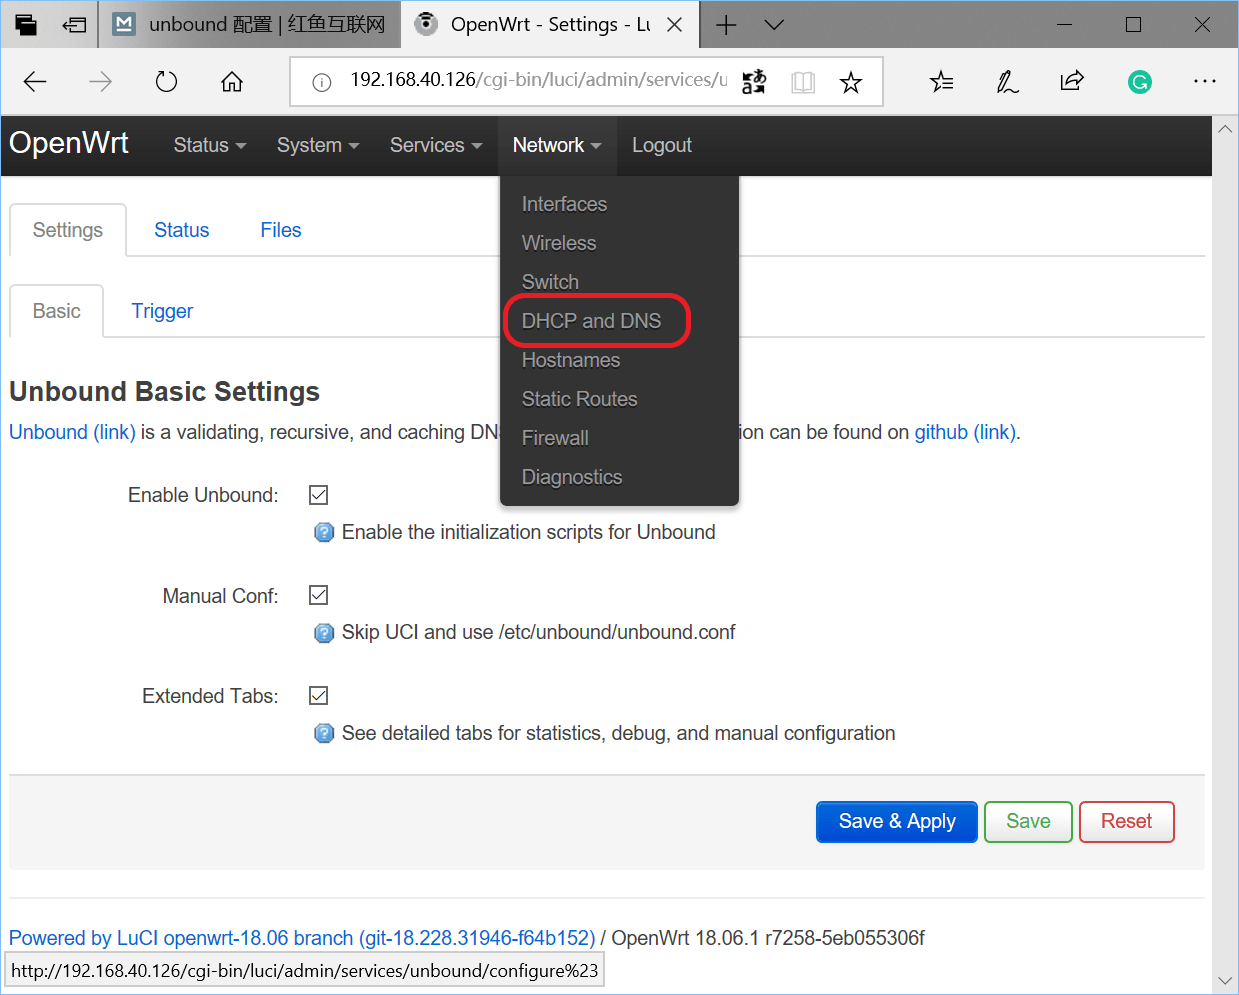The image size is (1239, 995).
Task: Set these tabs aside icon
Action: pos(74,25)
